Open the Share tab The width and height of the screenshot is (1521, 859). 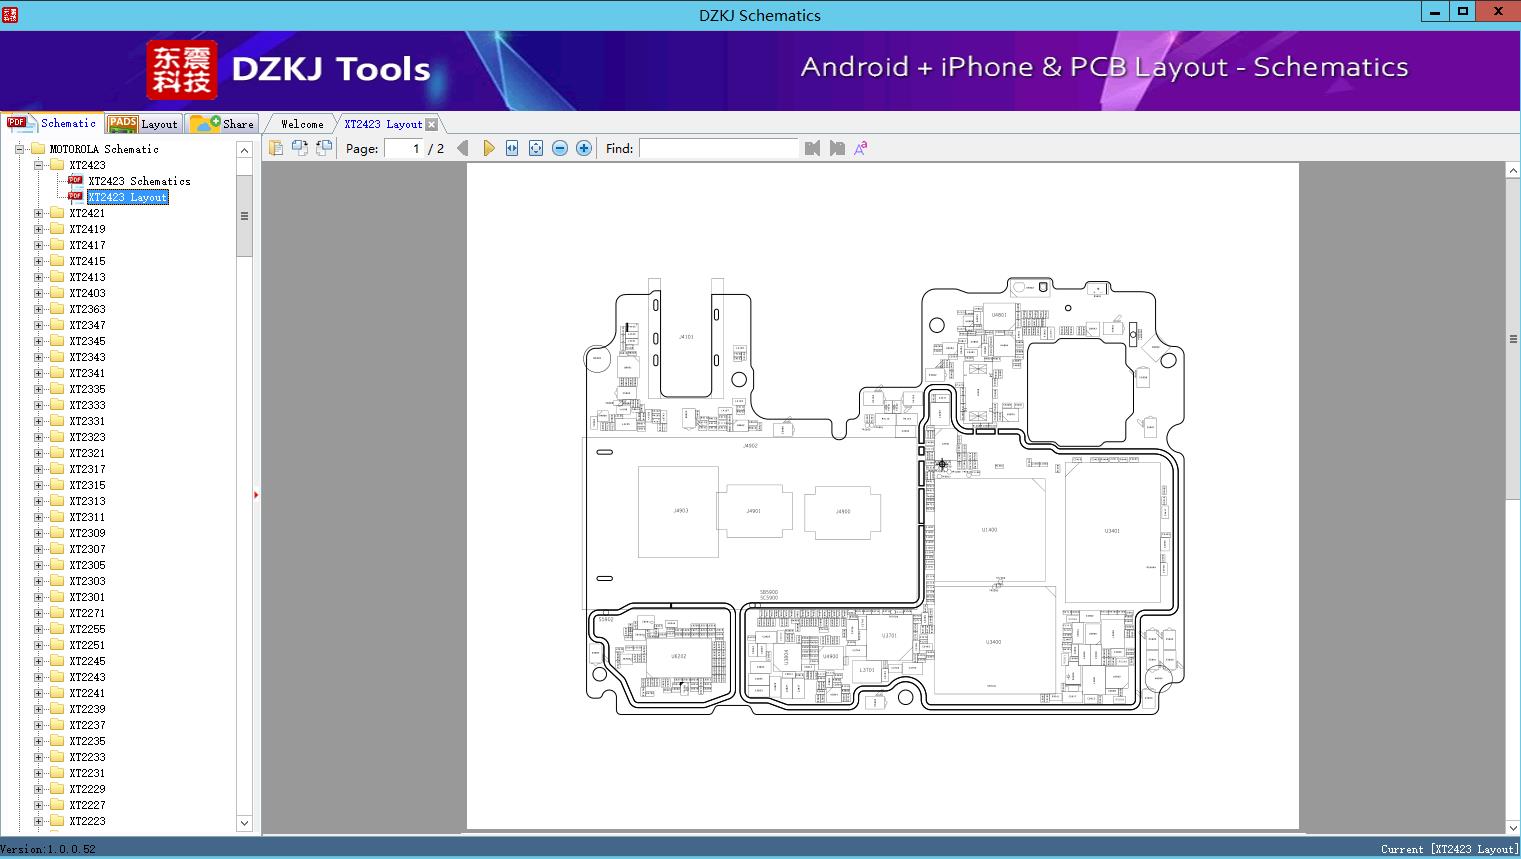click(222, 123)
